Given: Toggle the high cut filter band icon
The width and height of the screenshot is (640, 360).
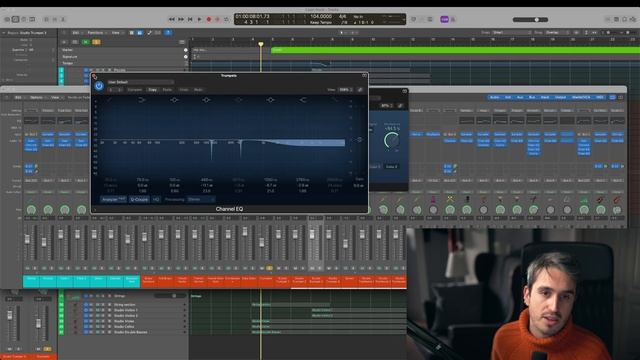Looking at the screenshot, I should coord(335,100).
